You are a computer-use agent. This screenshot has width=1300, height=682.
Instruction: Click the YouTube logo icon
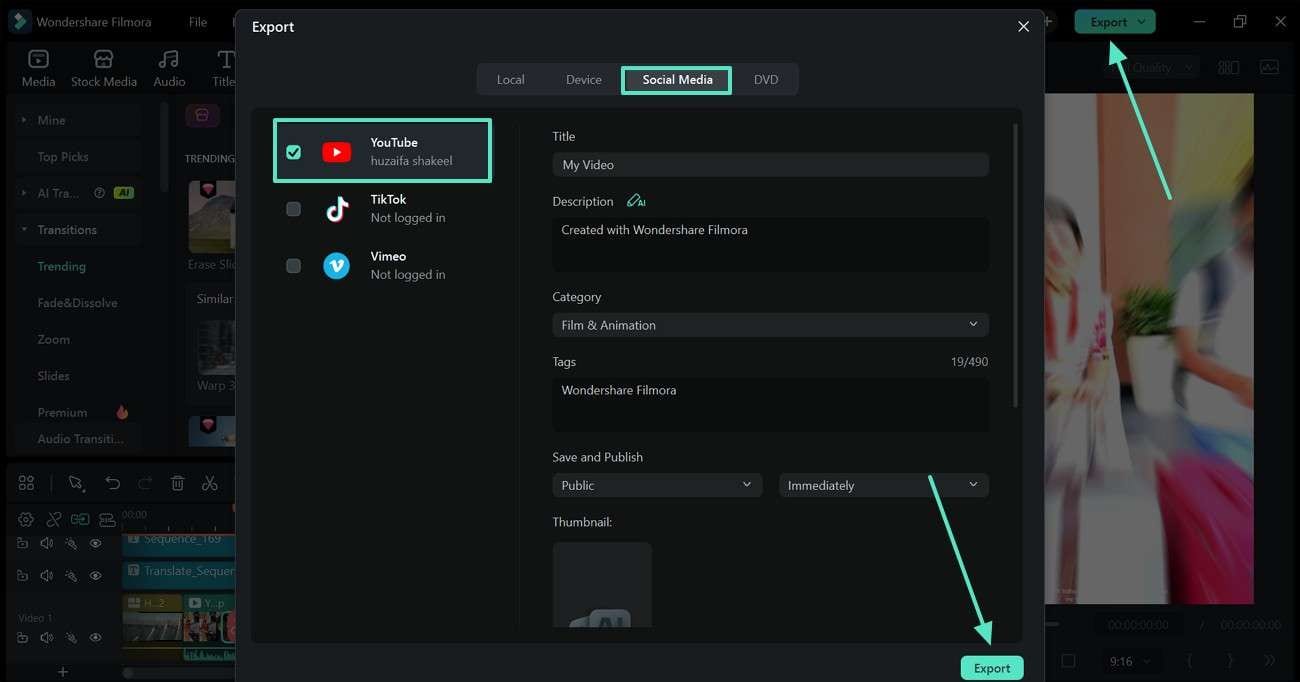[336, 152]
